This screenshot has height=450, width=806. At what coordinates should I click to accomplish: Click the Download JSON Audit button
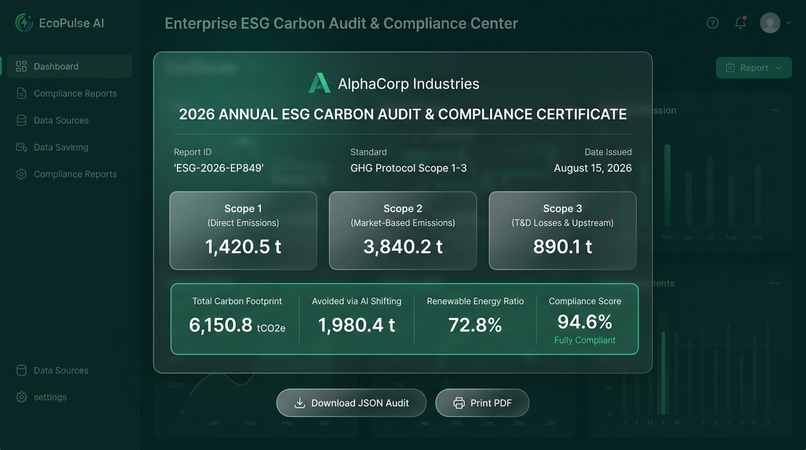coord(351,403)
